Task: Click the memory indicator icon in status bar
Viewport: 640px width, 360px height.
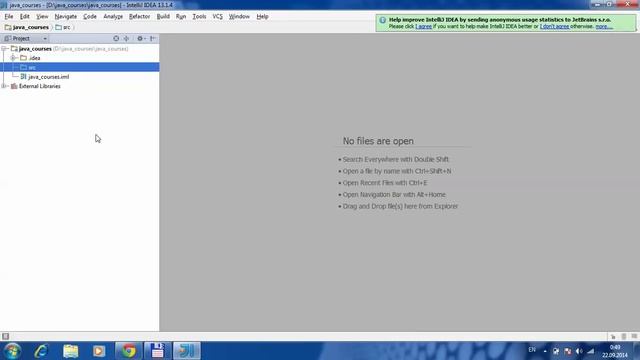Action: click(x=634, y=336)
